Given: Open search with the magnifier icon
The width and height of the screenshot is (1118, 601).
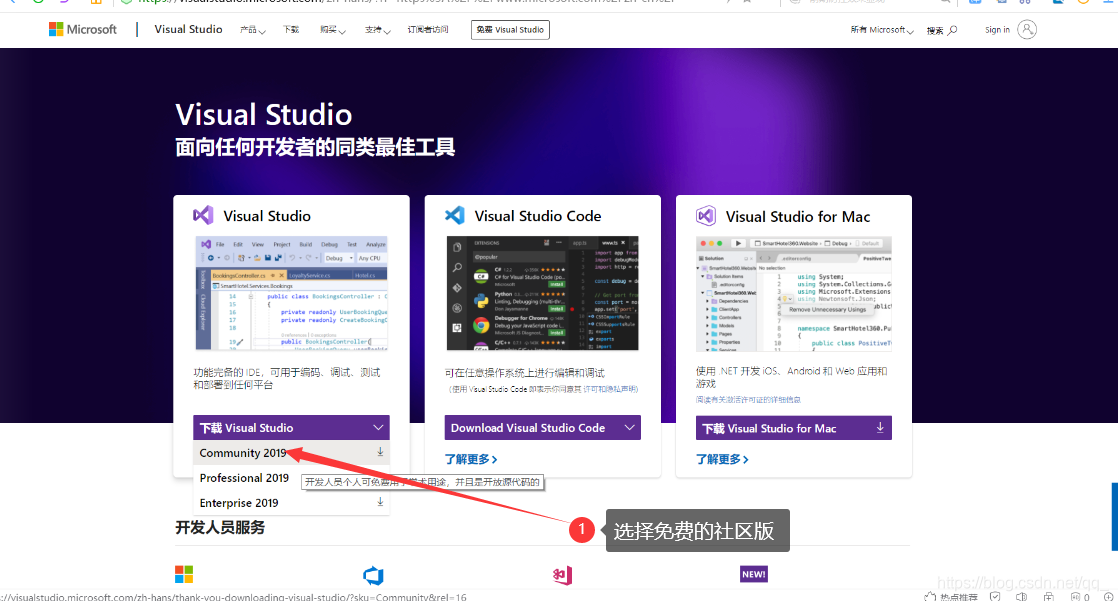Looking at the screenshot, I should coord(952,30).
